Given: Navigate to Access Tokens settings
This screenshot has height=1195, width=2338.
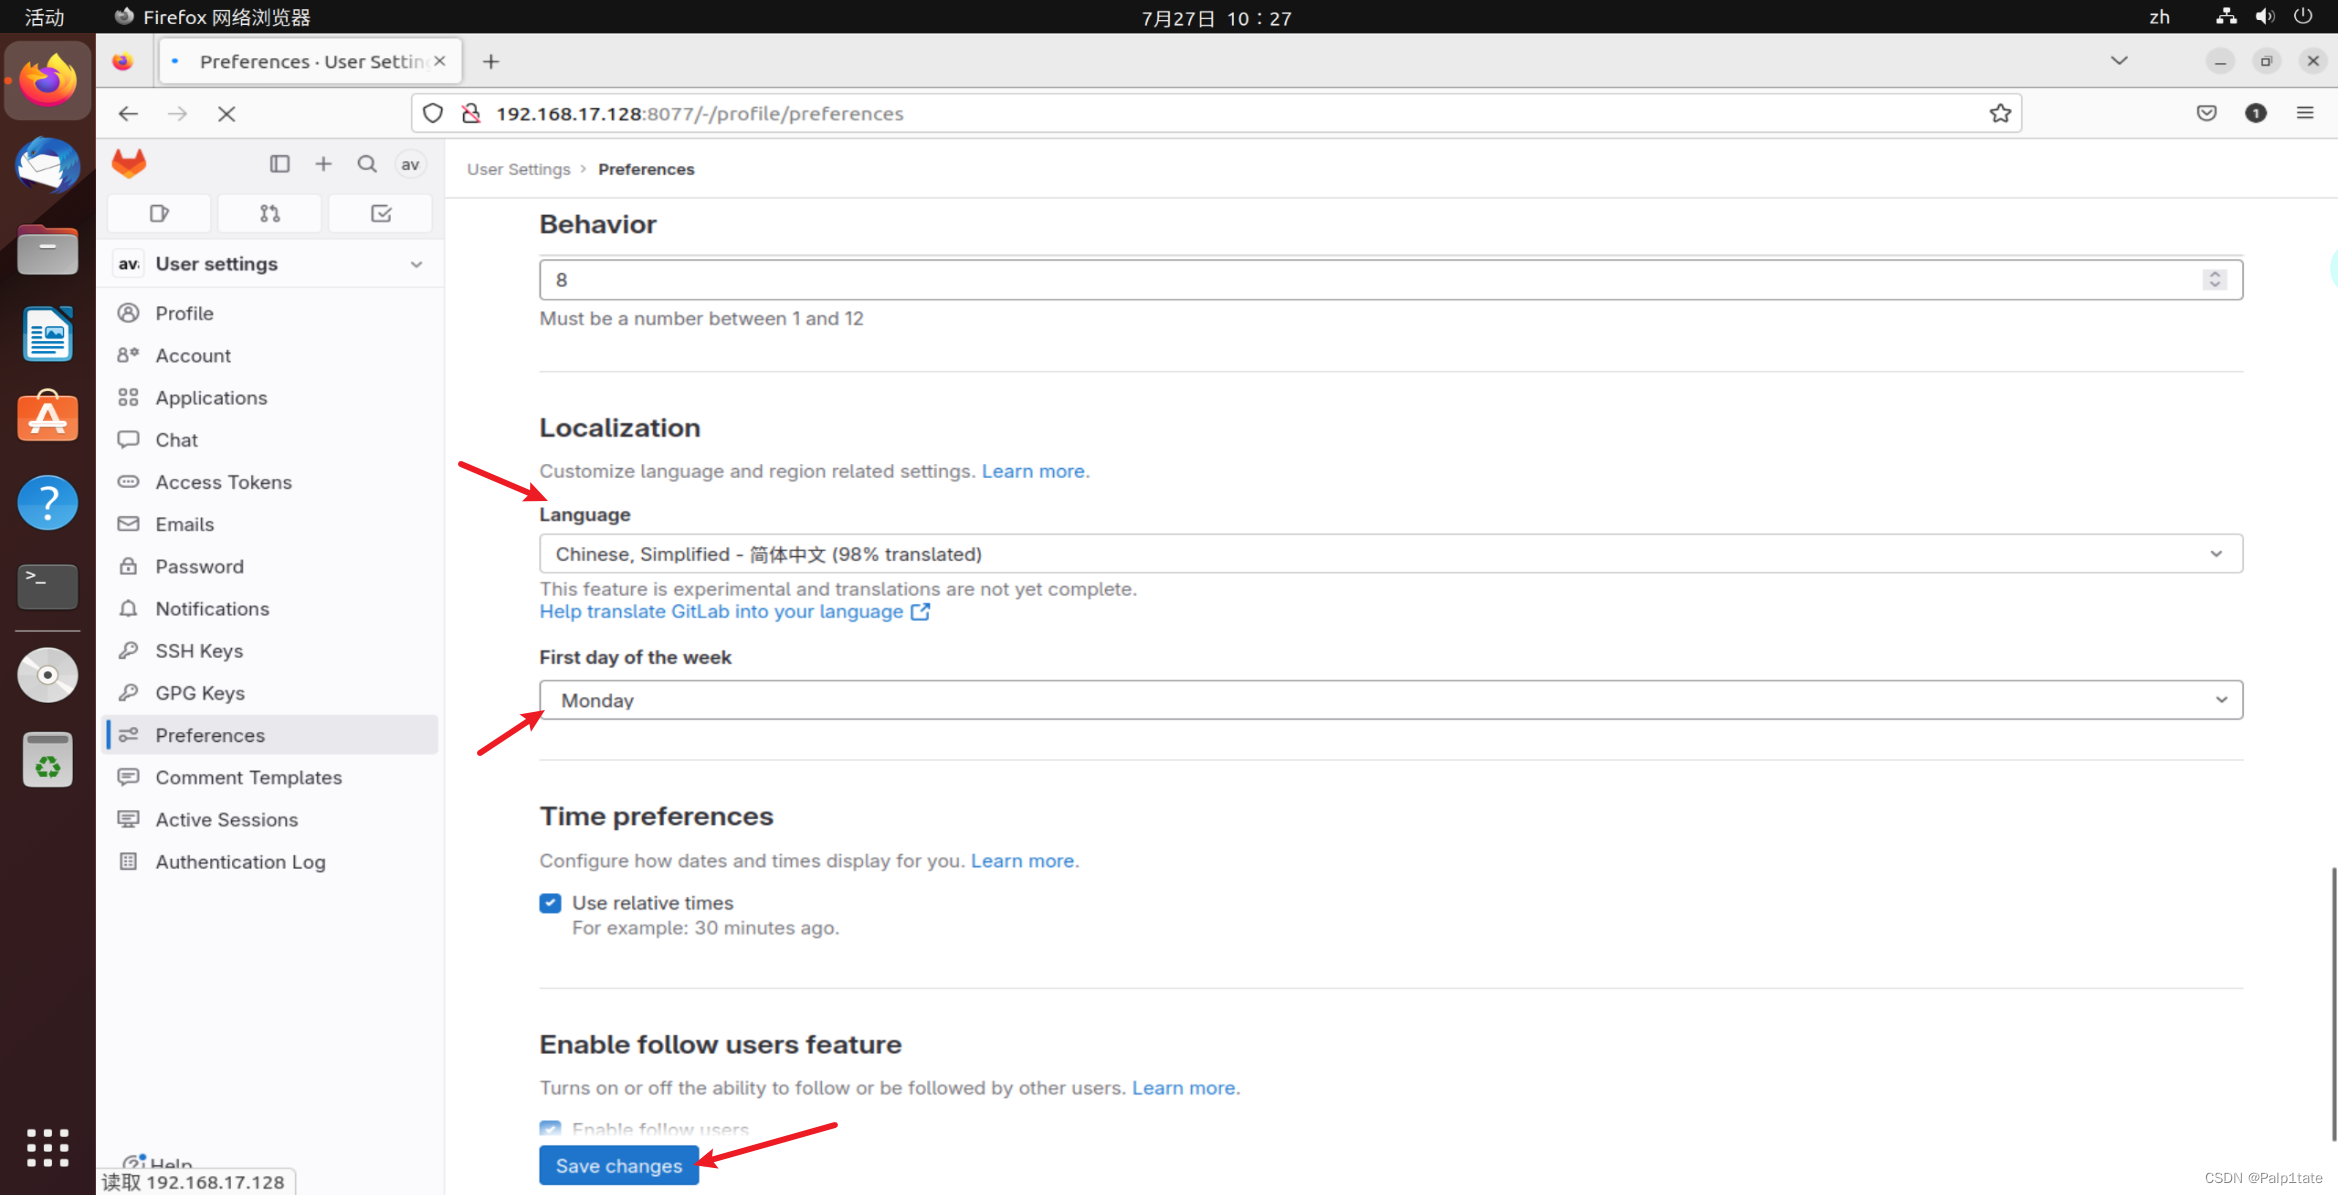Looking at the screenshot, I should pos(224,480).
